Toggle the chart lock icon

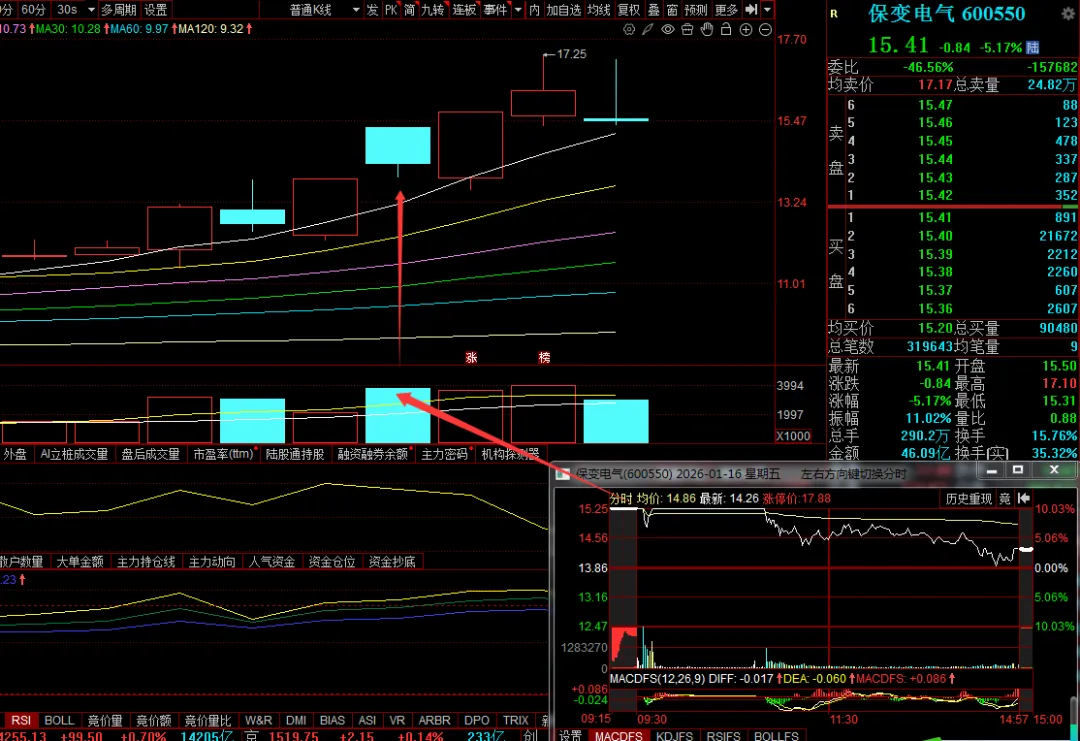[x=726, y=29]
